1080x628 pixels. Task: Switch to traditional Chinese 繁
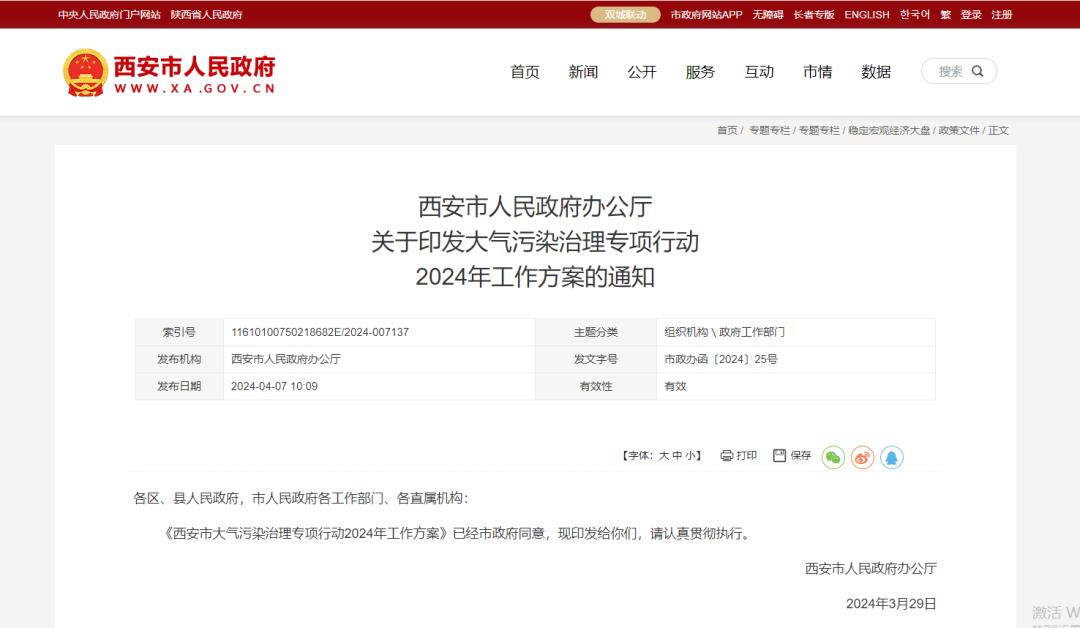point(946,14)
